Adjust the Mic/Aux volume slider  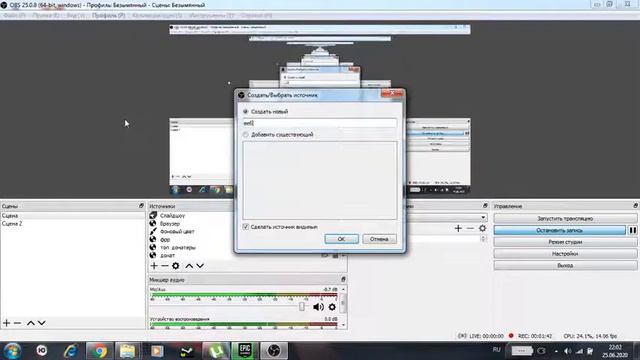[x=302, y=307]
